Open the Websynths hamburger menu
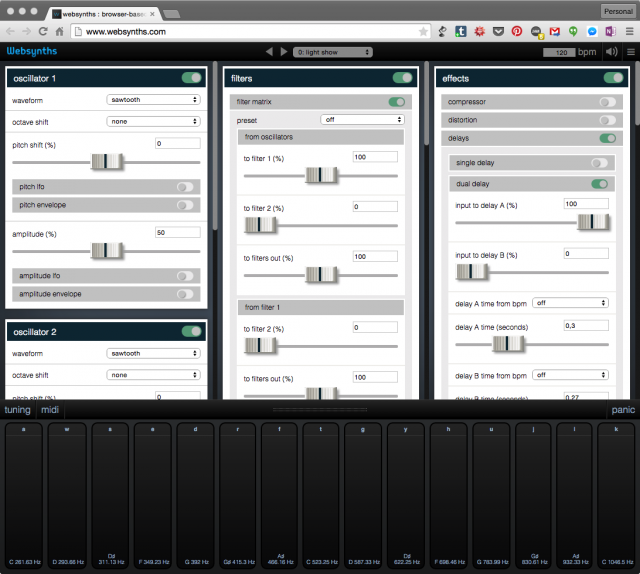The height and width of the screenshot is (574, 640). [x=629, y=51]
